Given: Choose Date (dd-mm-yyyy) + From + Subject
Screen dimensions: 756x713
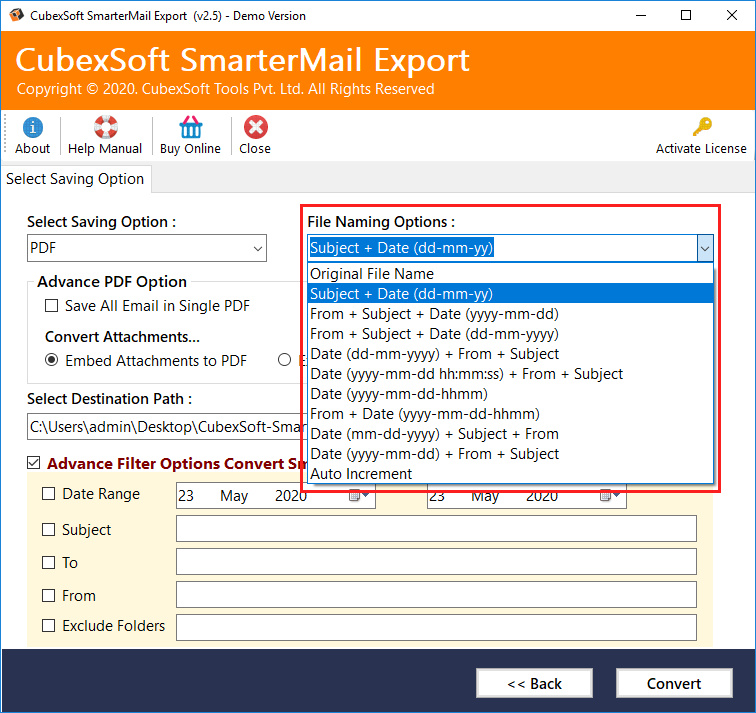Looking at the screenshot, I should pyautogui.click(x=510, y=354).
